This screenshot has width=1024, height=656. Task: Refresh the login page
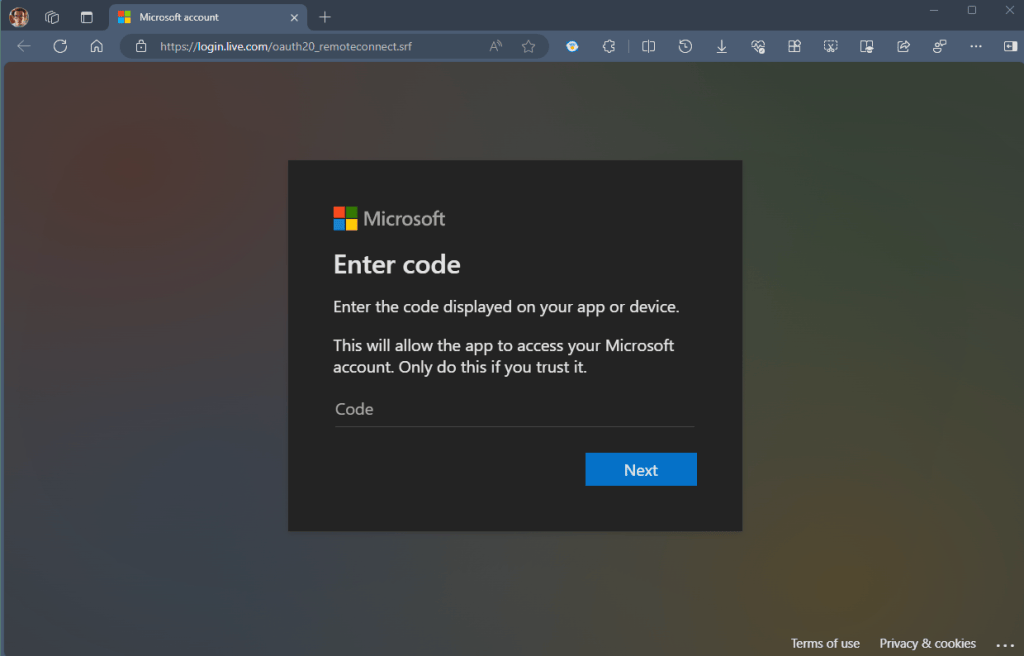[59, 46]
